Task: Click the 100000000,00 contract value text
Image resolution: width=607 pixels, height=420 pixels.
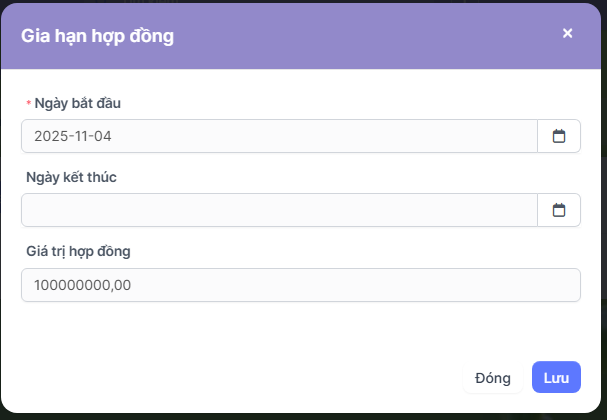Action: point(82,285)
